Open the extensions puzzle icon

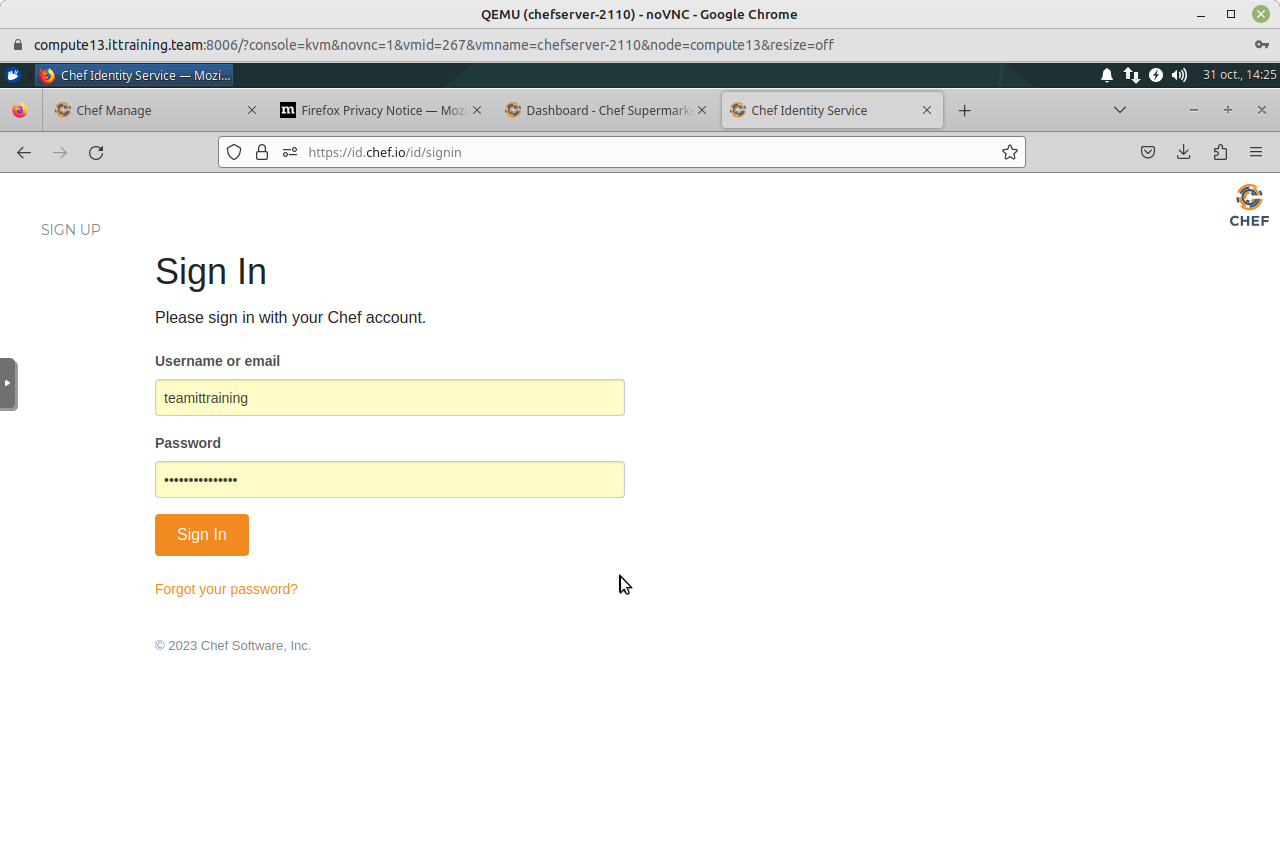[1220, 152]
